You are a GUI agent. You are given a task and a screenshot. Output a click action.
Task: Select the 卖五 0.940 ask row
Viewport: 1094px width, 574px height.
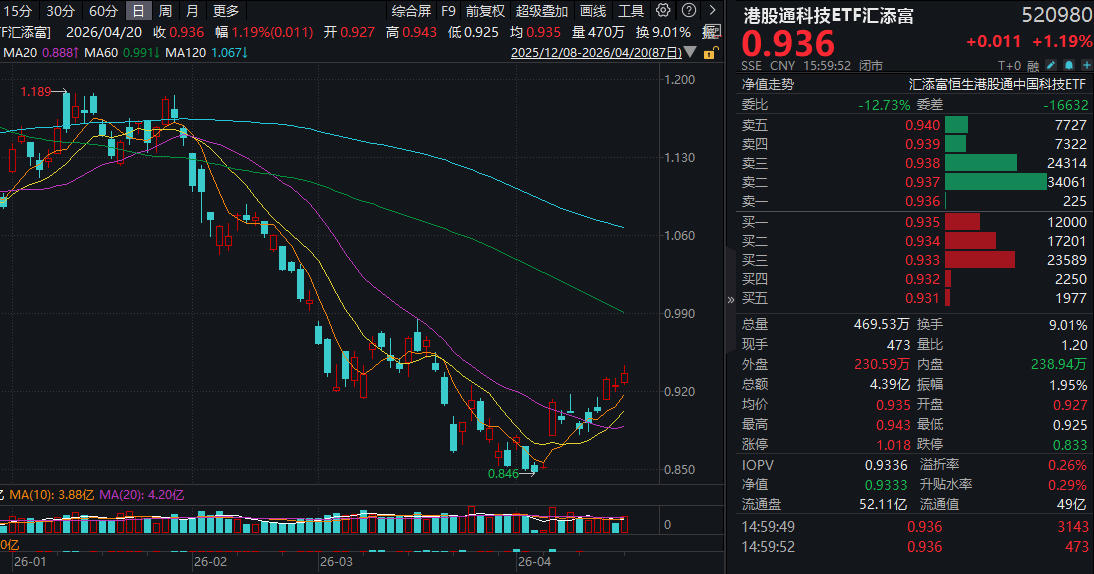914,125
